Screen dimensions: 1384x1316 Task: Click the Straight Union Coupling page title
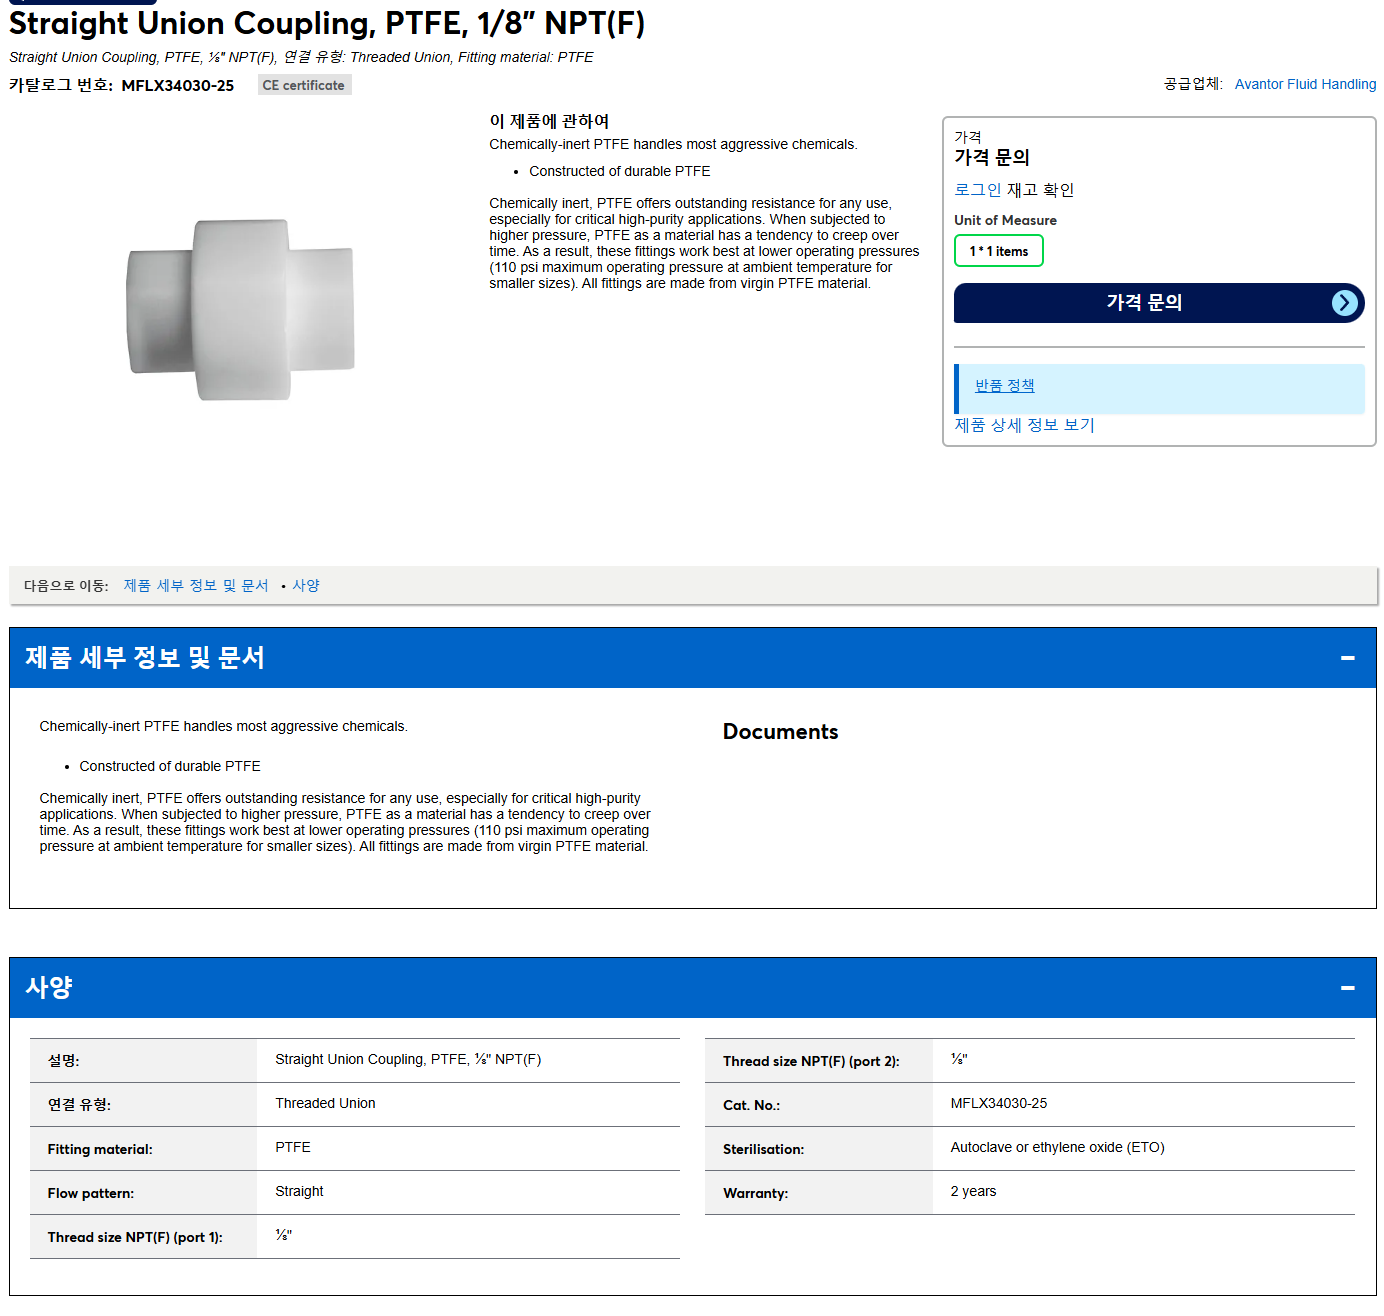[x=327, y=23]
